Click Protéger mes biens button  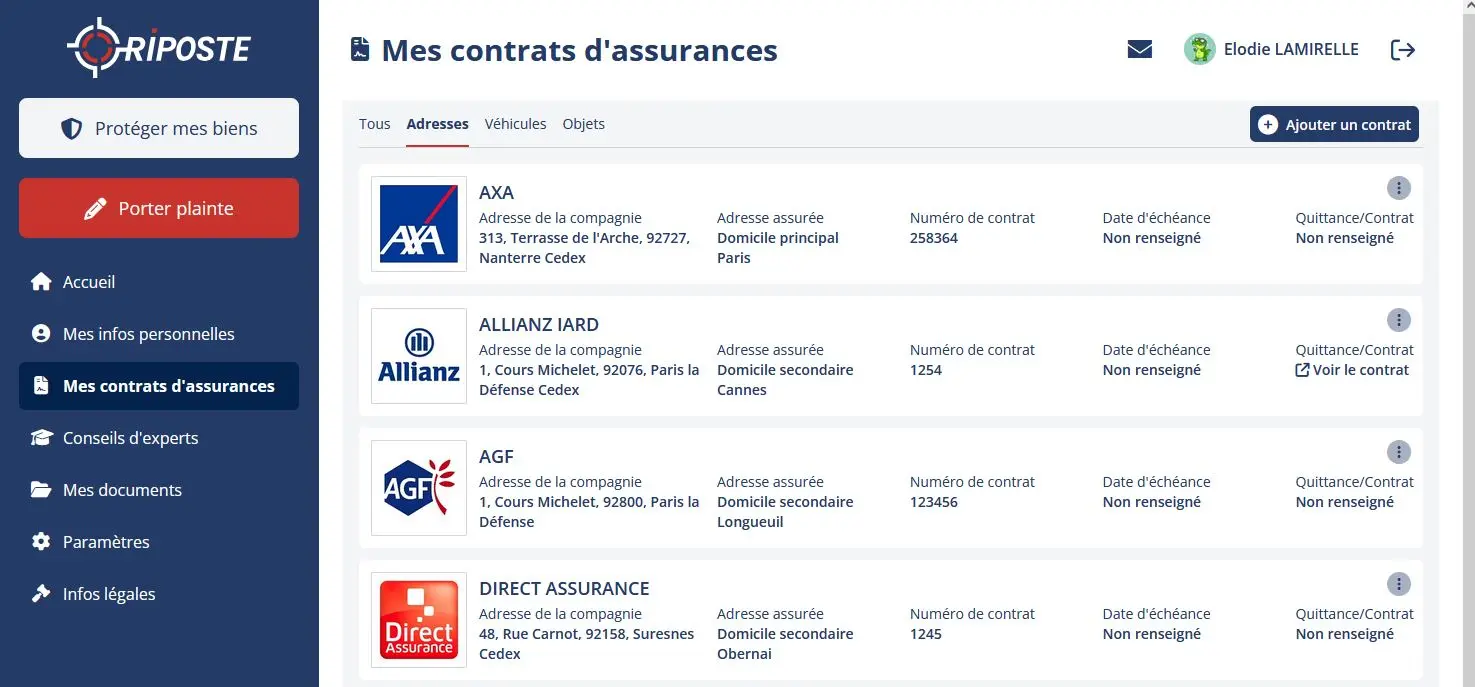point(159,128)
